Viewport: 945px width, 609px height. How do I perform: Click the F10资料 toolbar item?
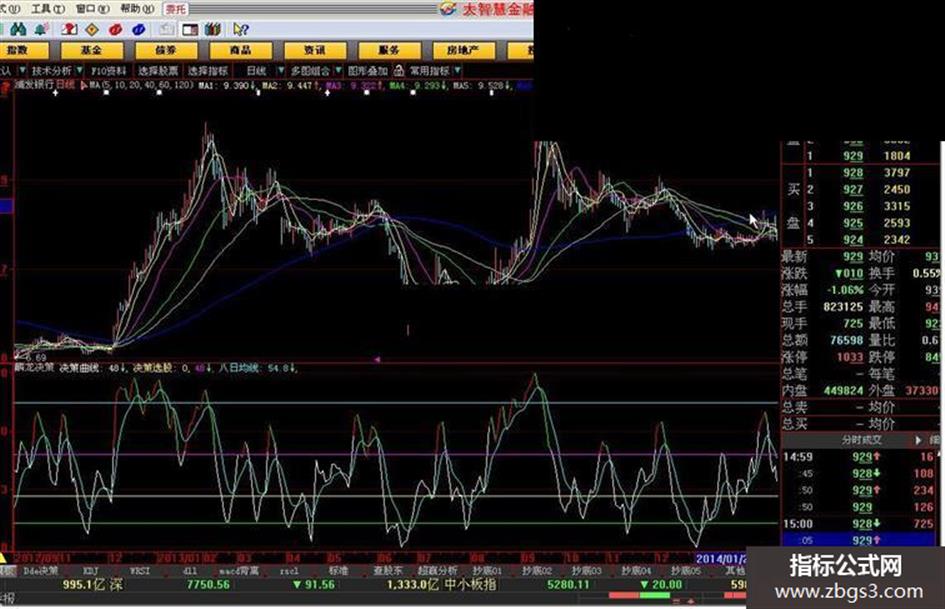pyautogui.click(x=109, y=71)
